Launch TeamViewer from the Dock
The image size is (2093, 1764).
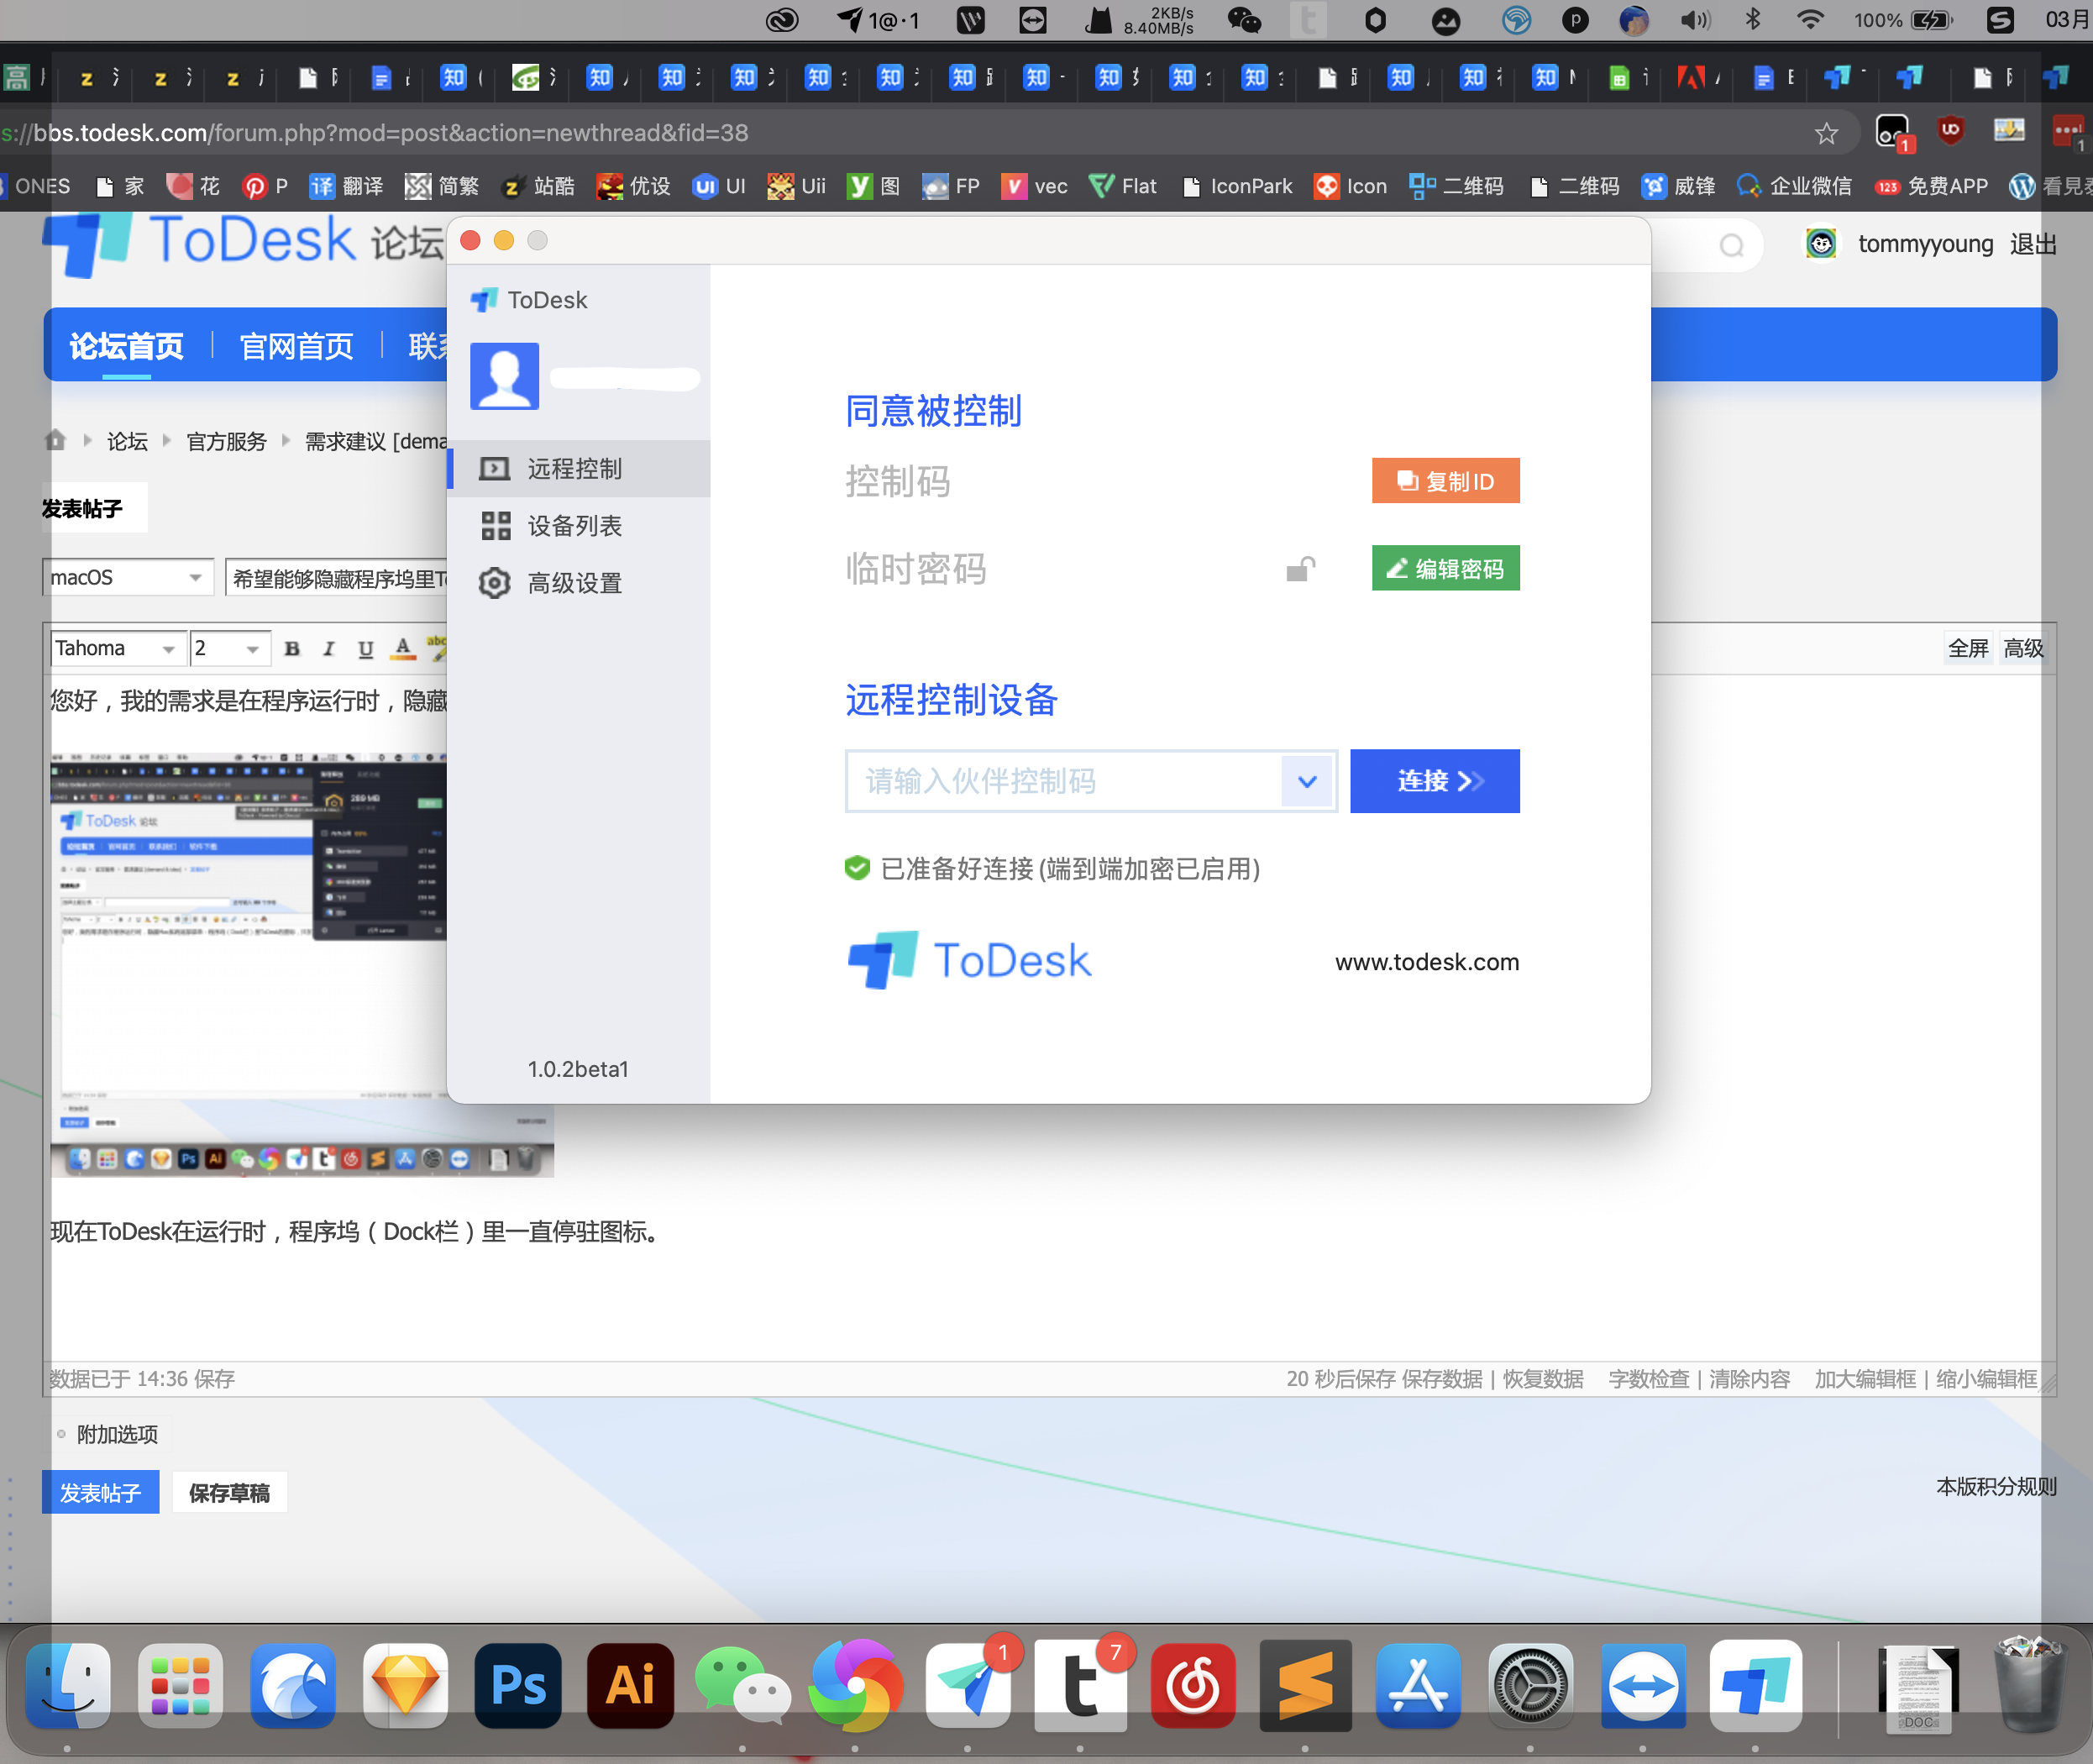pos(1643,1686)
